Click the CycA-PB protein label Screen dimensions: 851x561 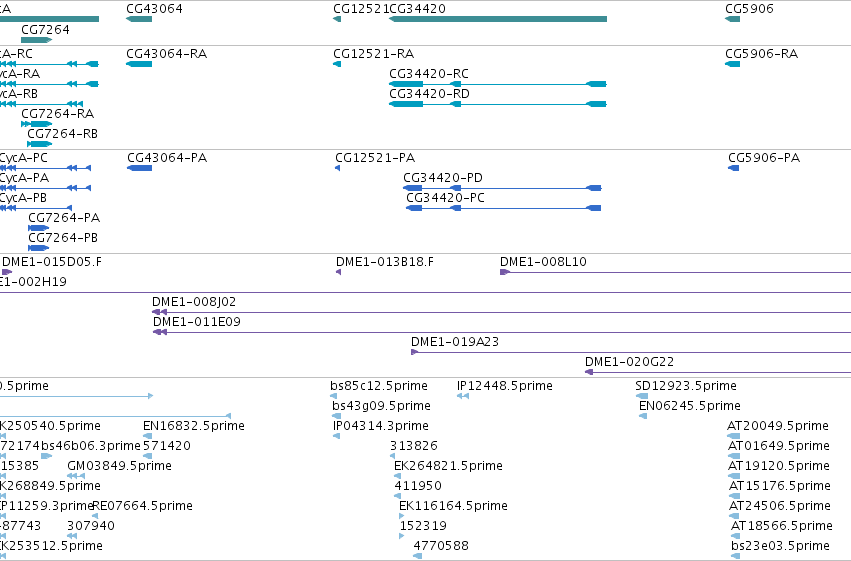pyautogui.click(x=23, y=198)
